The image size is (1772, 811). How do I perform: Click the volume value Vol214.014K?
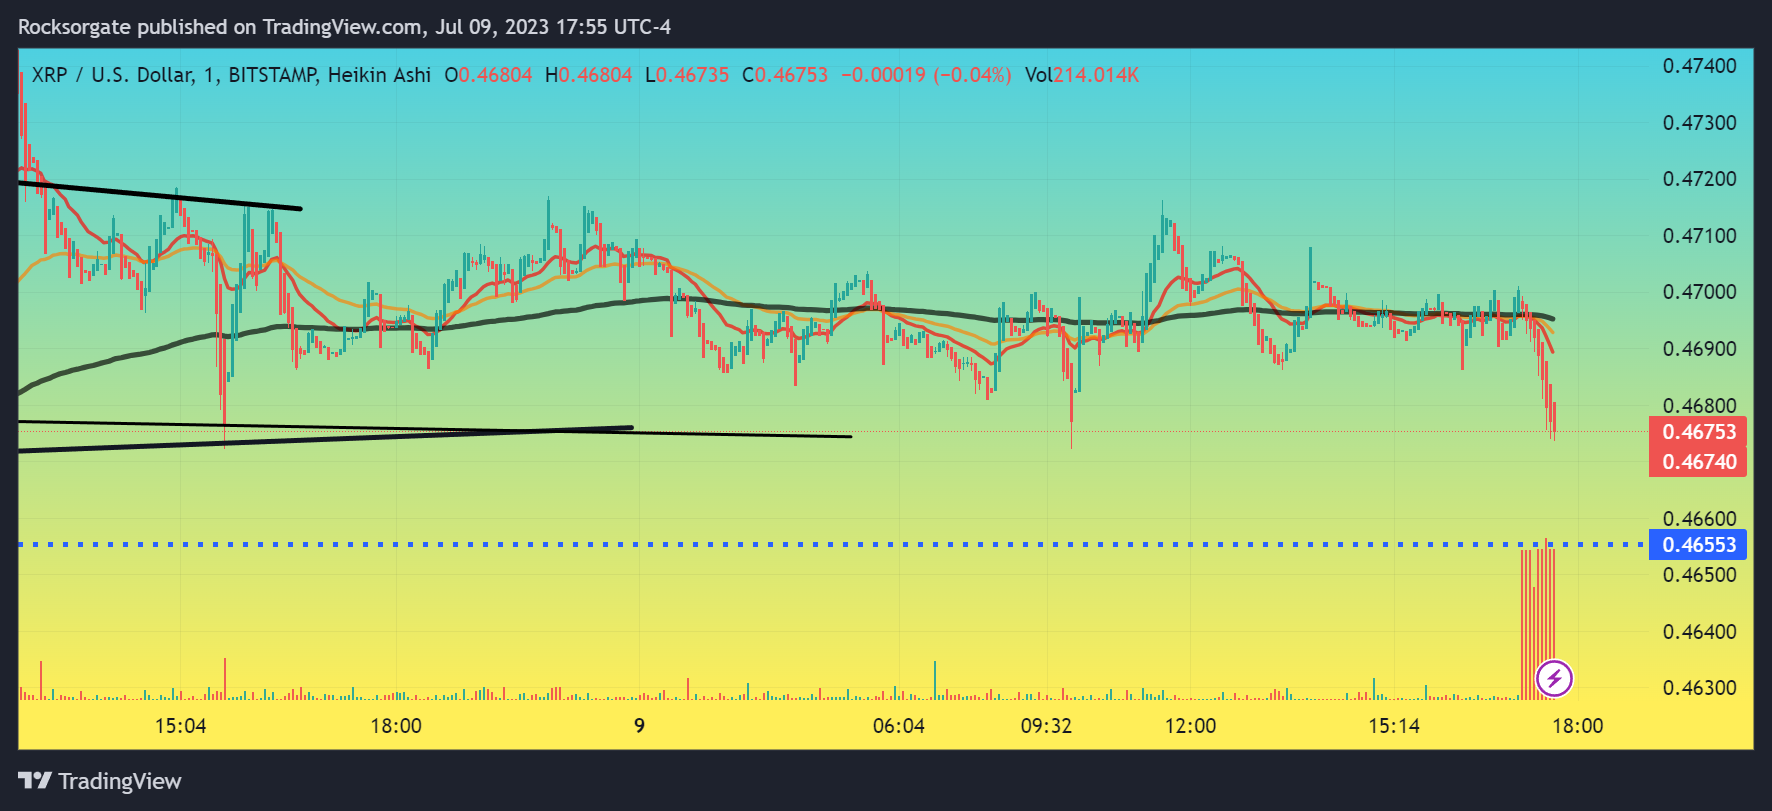point(1082,75)
